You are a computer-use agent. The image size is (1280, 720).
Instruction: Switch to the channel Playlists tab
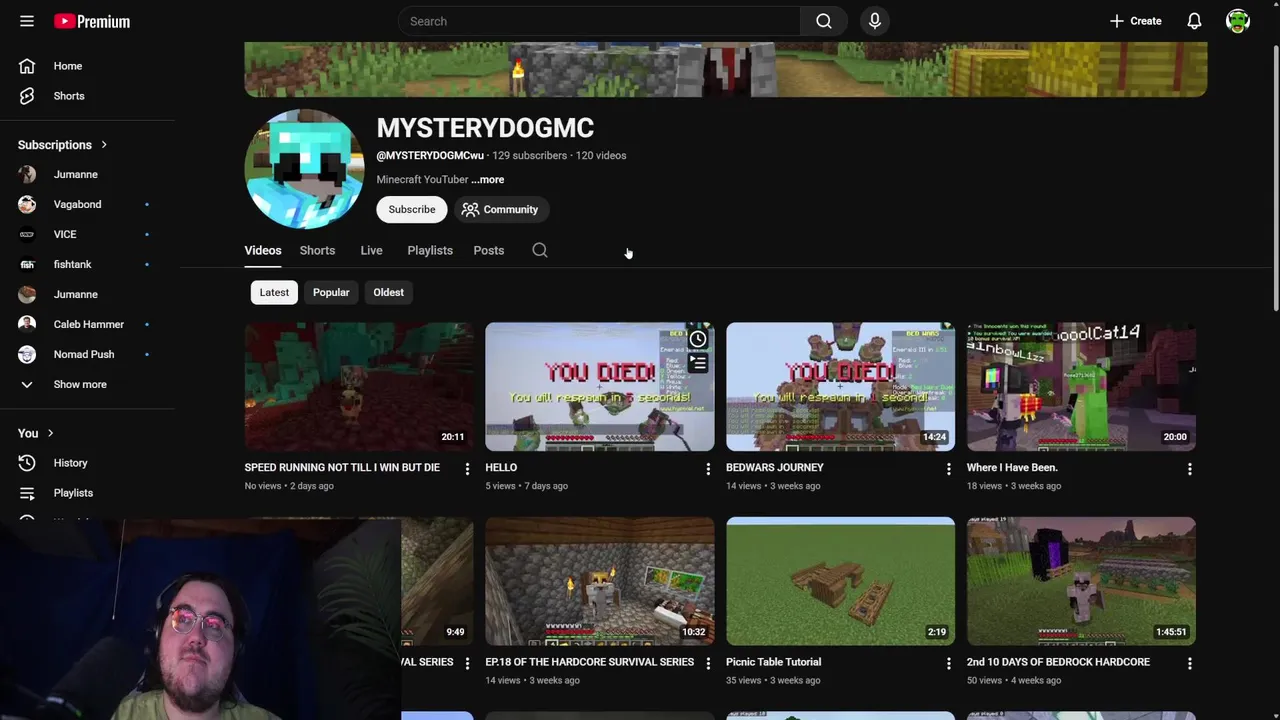pyautogui.click(x=430, y=251)
